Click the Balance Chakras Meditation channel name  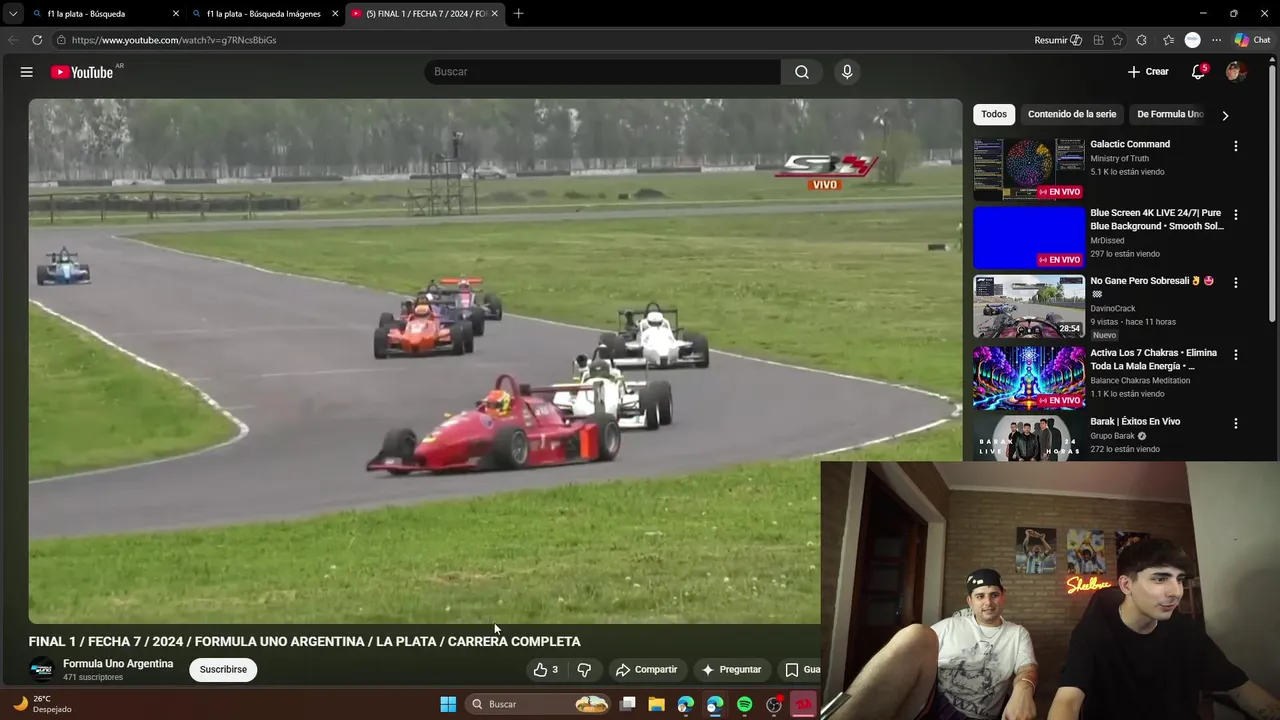click(x=1140, y=381)
